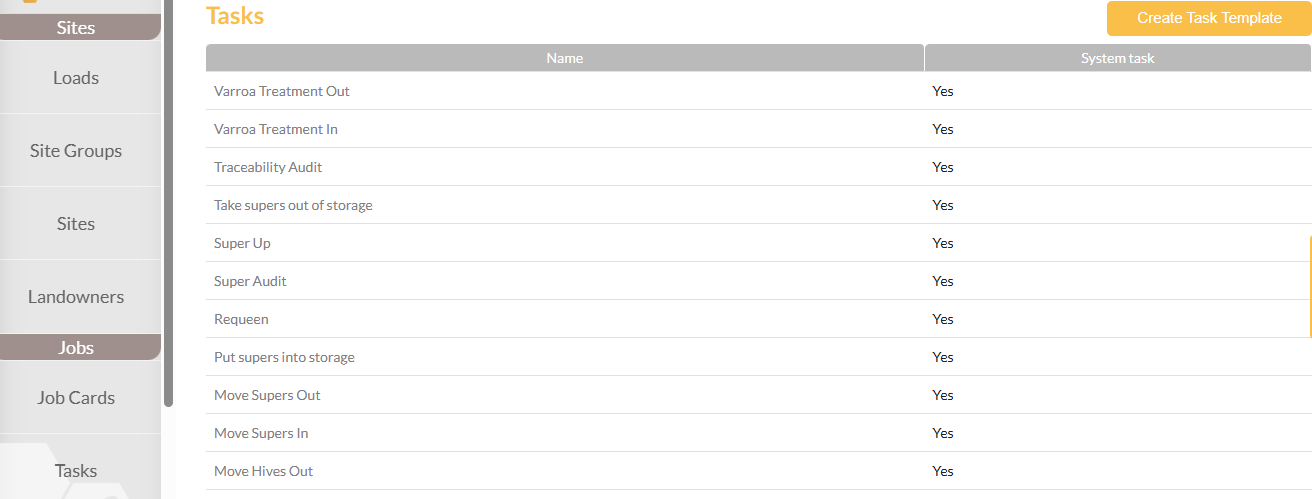Go to Site Groups in sidebar
This screenshot has height=499, width=1312.
click(76, 151)
